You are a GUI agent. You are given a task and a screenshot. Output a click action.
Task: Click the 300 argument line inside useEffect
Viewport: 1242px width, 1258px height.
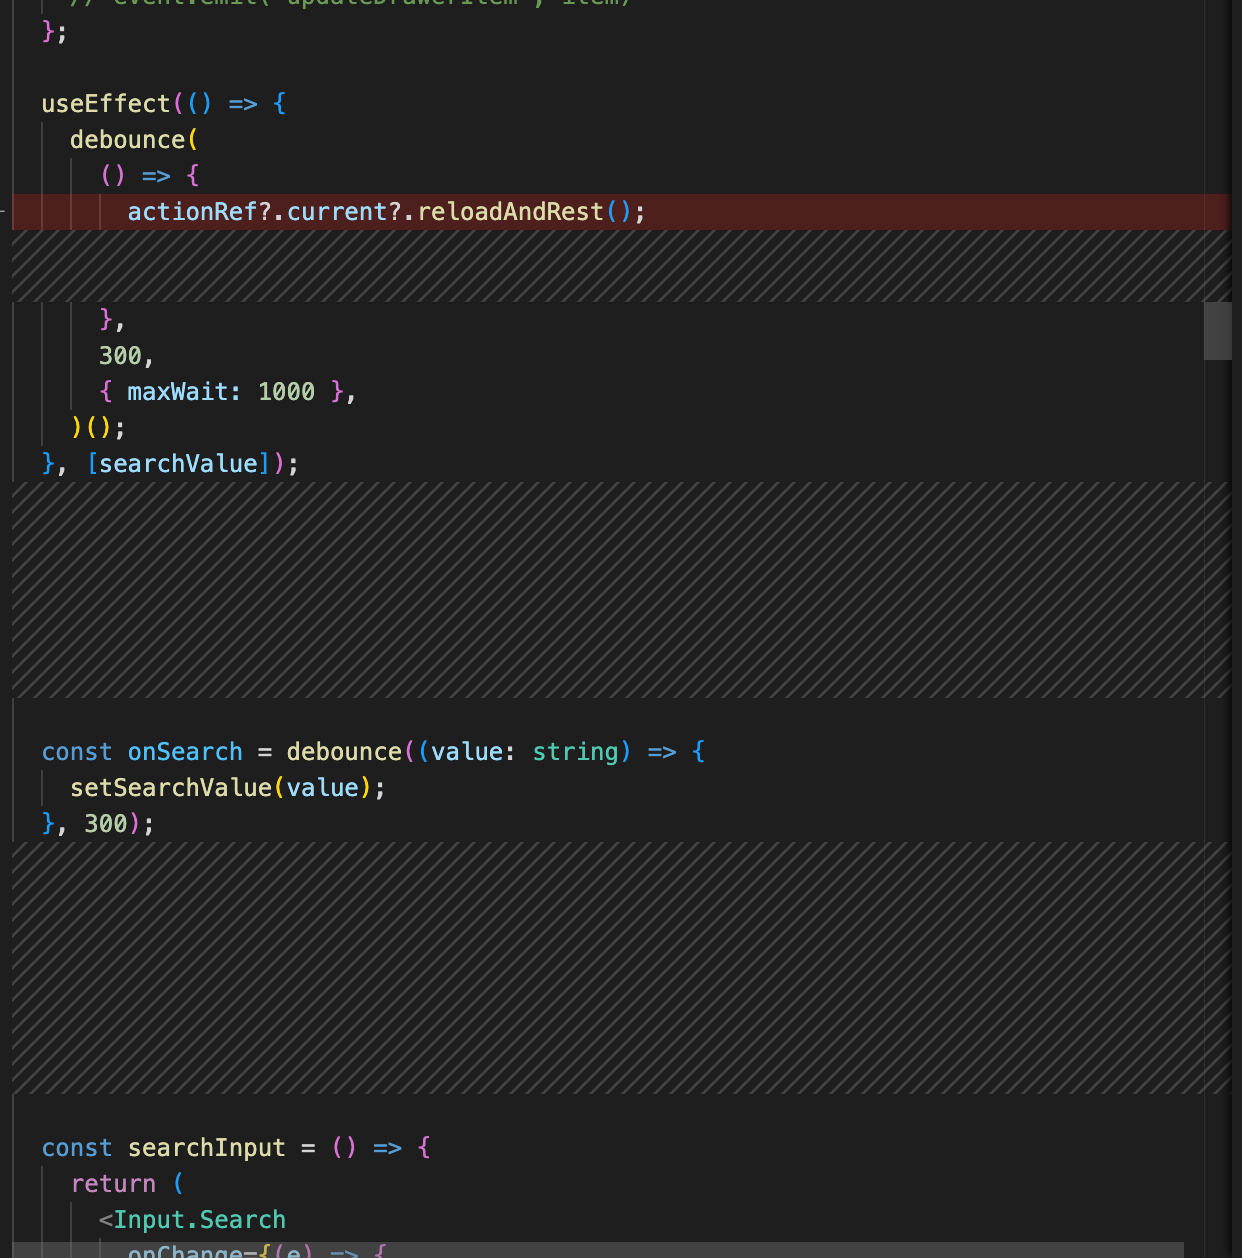pos(120,356)
